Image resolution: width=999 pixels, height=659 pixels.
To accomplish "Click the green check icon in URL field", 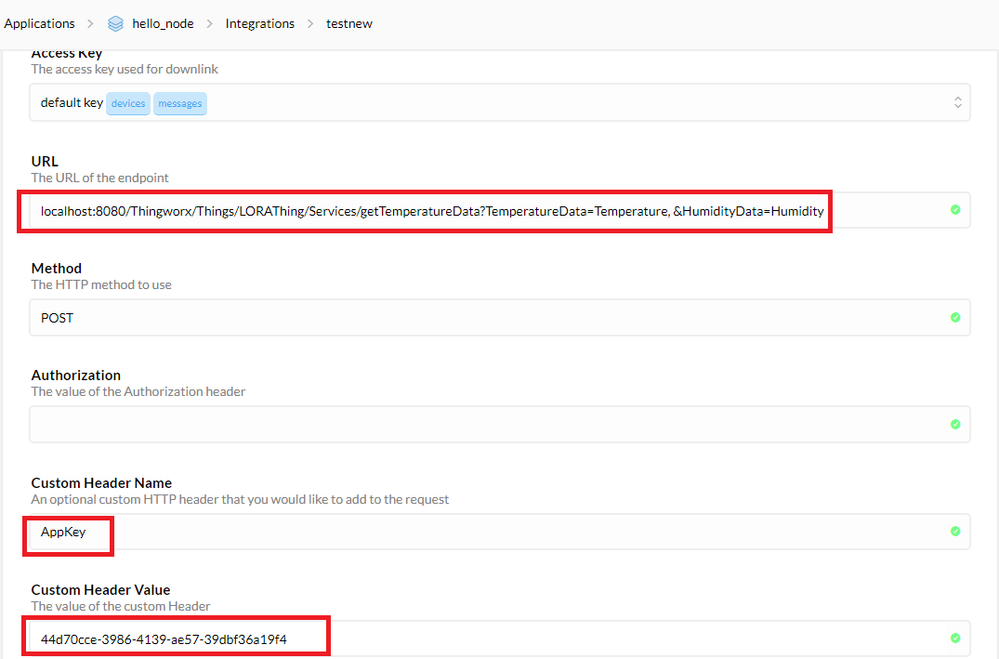I will (955, 210).
